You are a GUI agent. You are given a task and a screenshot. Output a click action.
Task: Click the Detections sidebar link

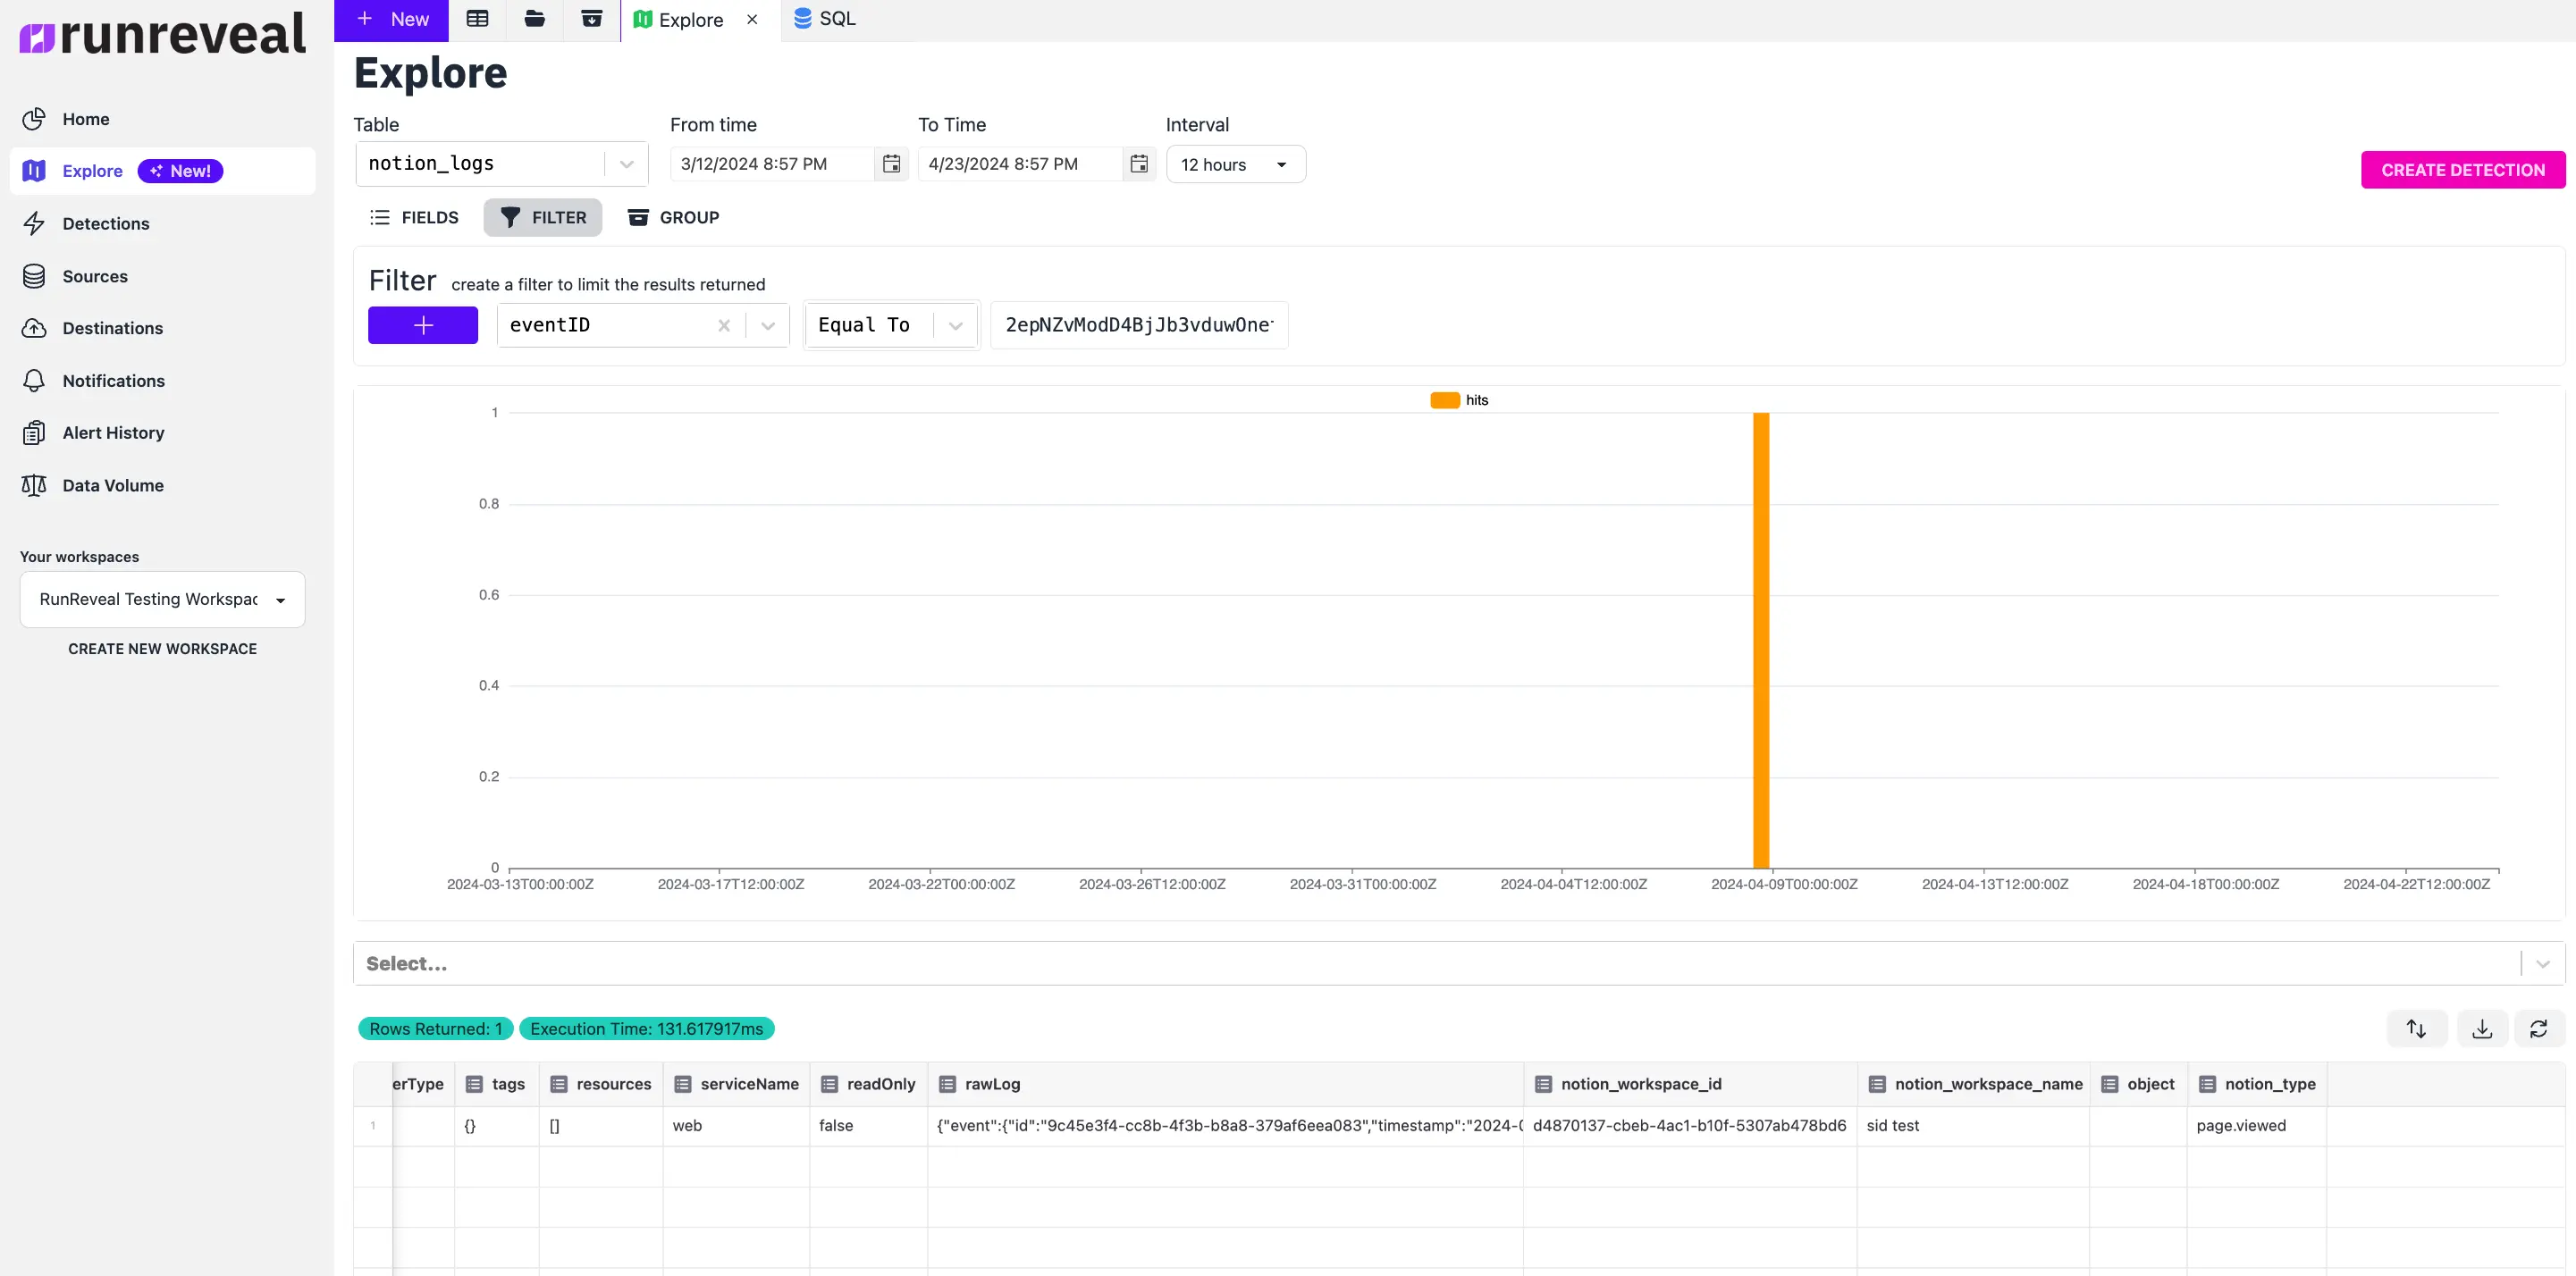click(106, 224)
